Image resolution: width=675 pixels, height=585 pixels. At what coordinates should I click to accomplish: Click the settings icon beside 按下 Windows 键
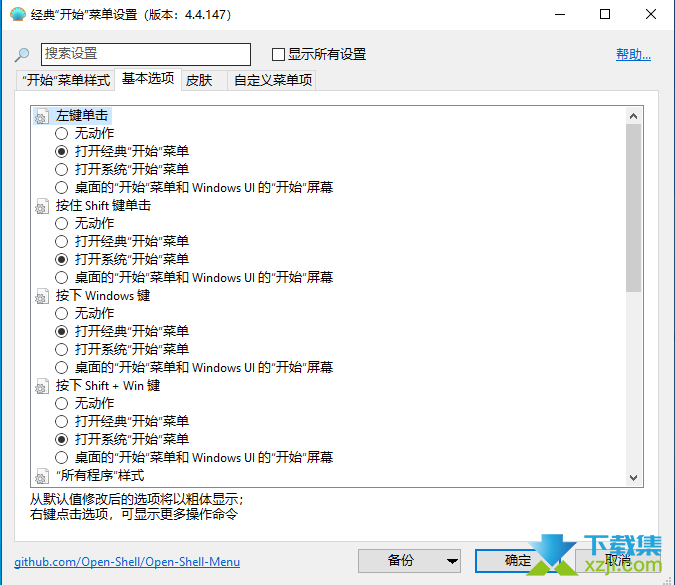(x=41, y=296)
